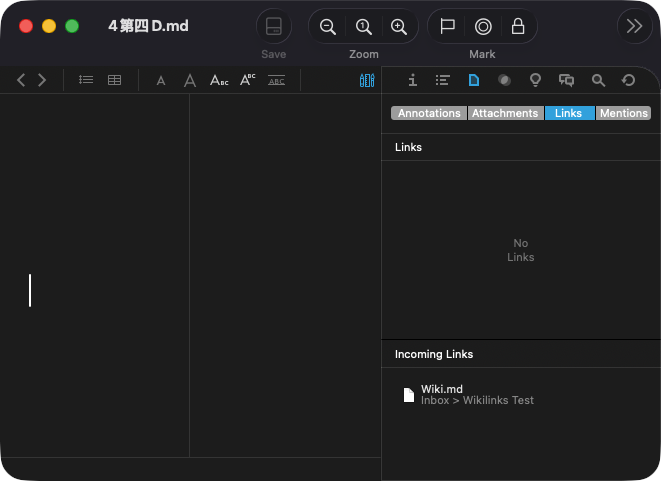Toggle the inspector sidebar icon
This screenshot has width=661, height=481.
click(367, 80)
